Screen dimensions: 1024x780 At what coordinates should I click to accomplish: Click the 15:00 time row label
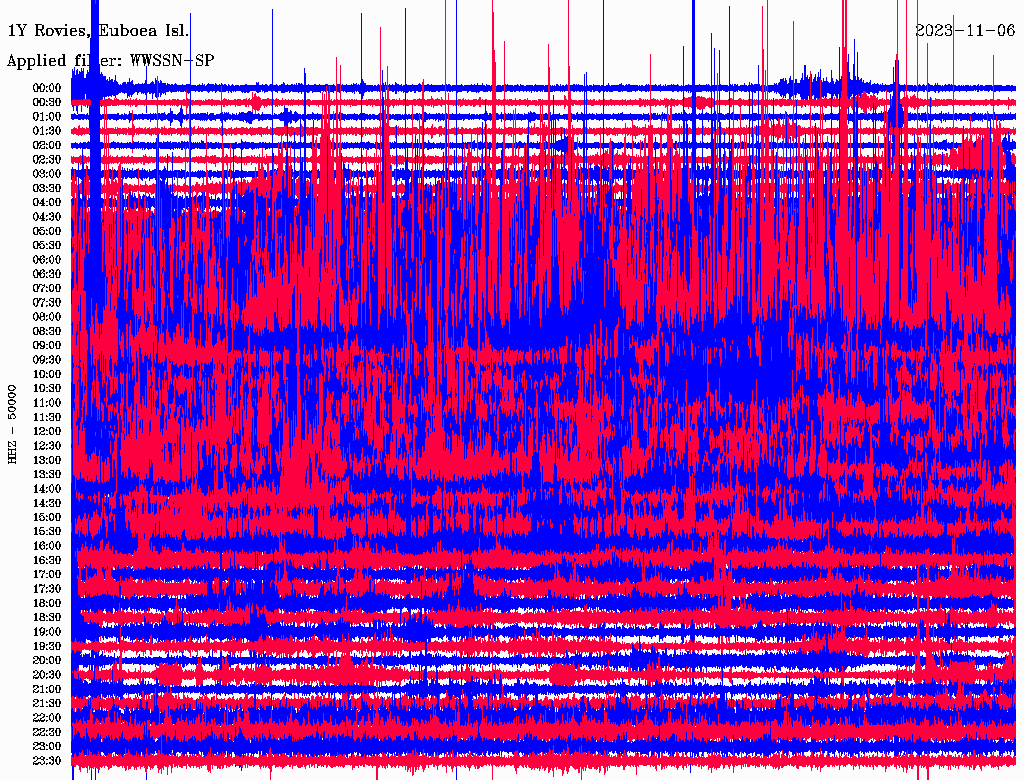(x=47, y=517)
